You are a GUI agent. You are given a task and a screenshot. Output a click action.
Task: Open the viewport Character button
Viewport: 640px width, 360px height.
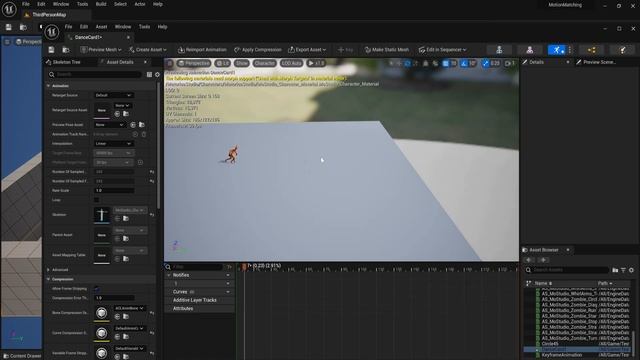point(264,63)
